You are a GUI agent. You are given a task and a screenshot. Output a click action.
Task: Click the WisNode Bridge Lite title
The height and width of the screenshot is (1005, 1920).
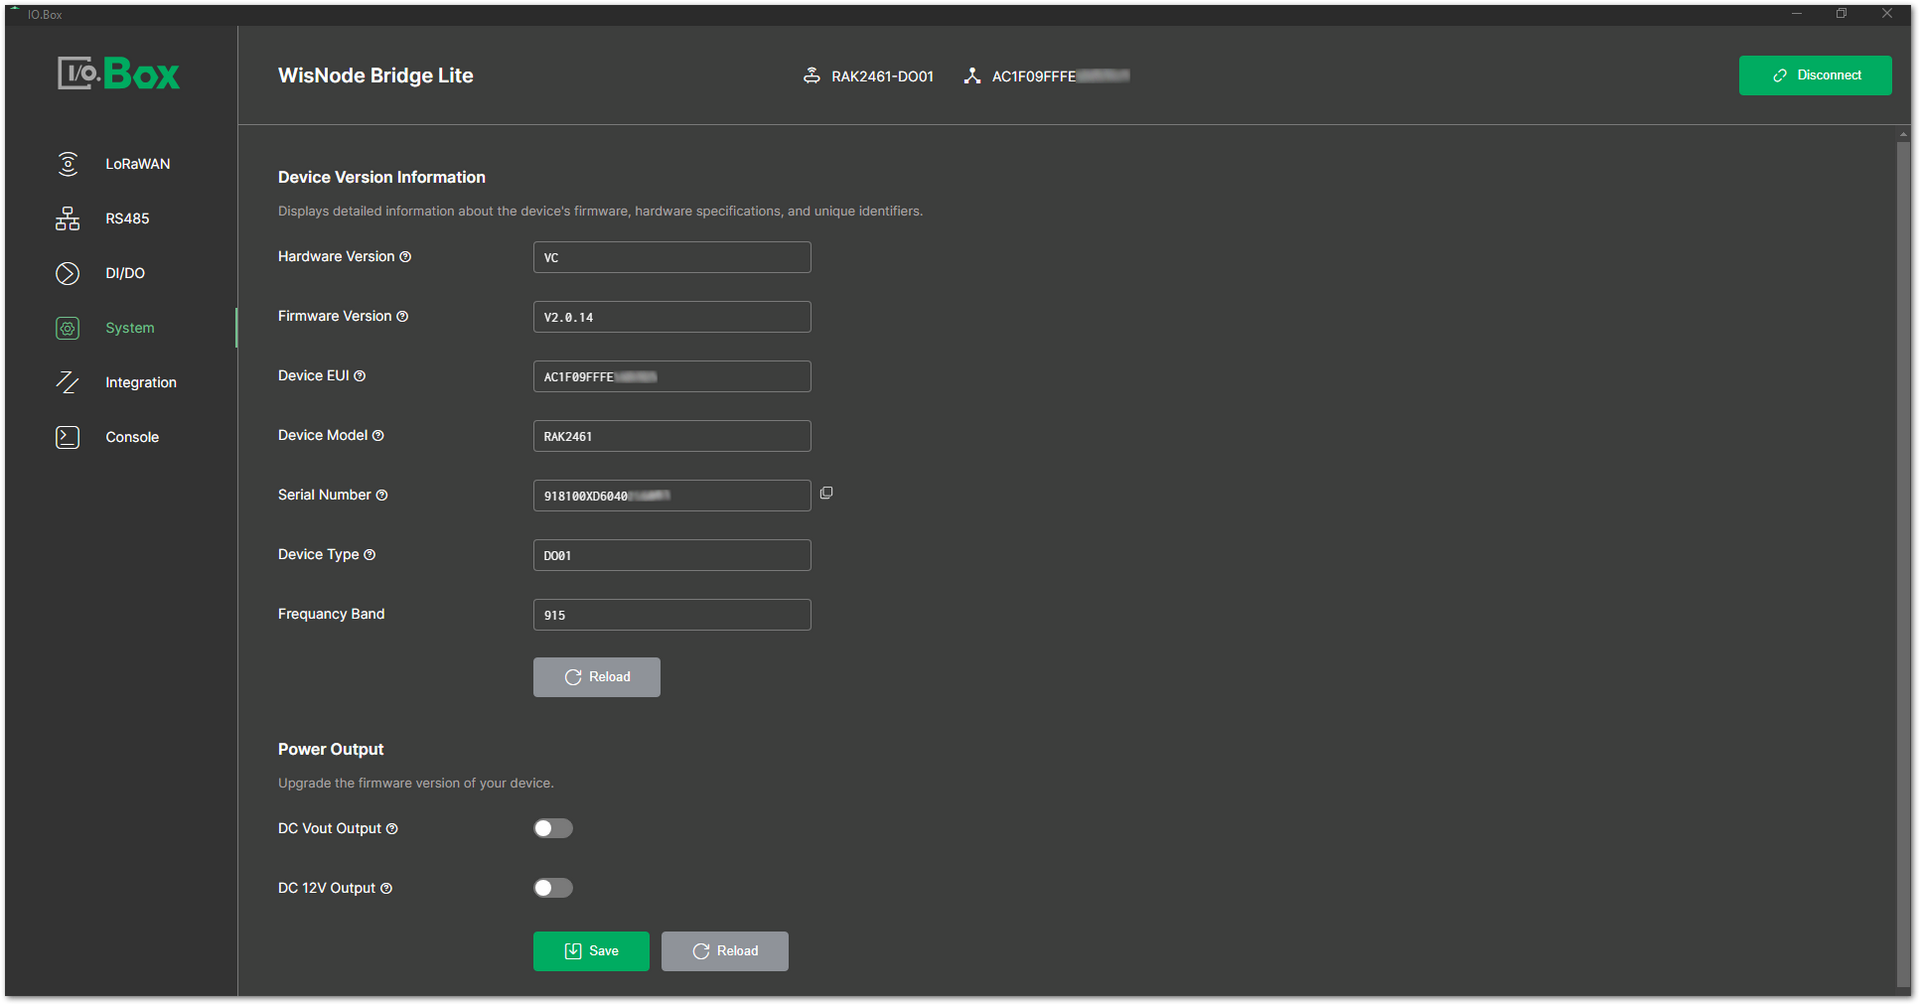375,75
